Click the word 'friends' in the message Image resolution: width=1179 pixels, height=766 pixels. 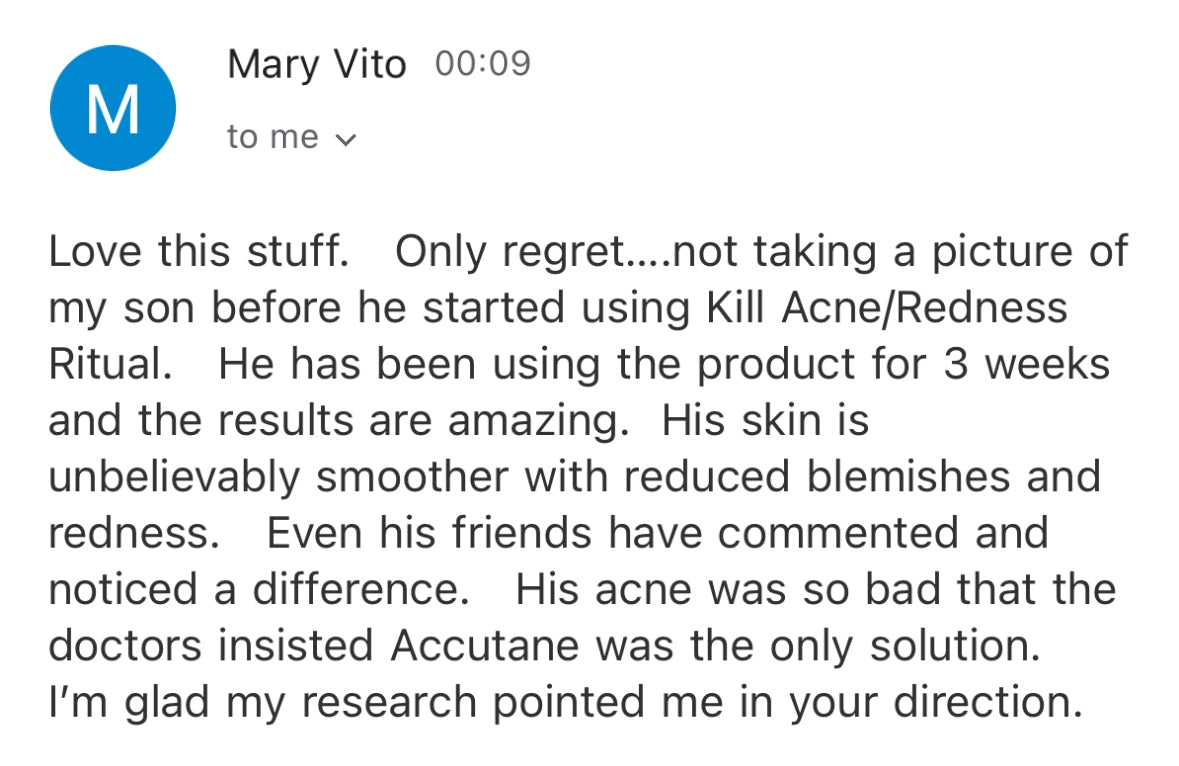click(522, 533)
